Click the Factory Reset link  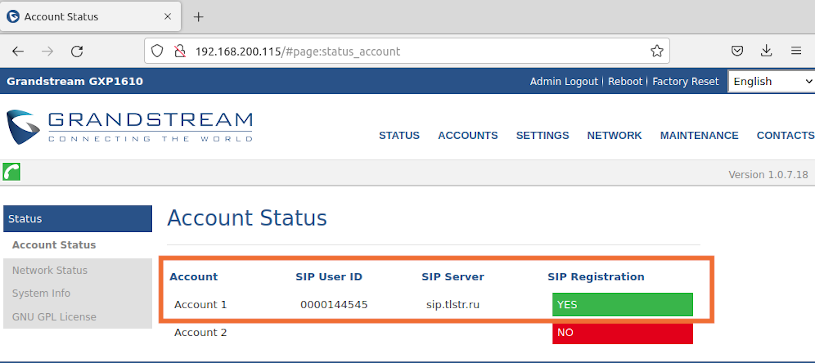coord(686,82)
